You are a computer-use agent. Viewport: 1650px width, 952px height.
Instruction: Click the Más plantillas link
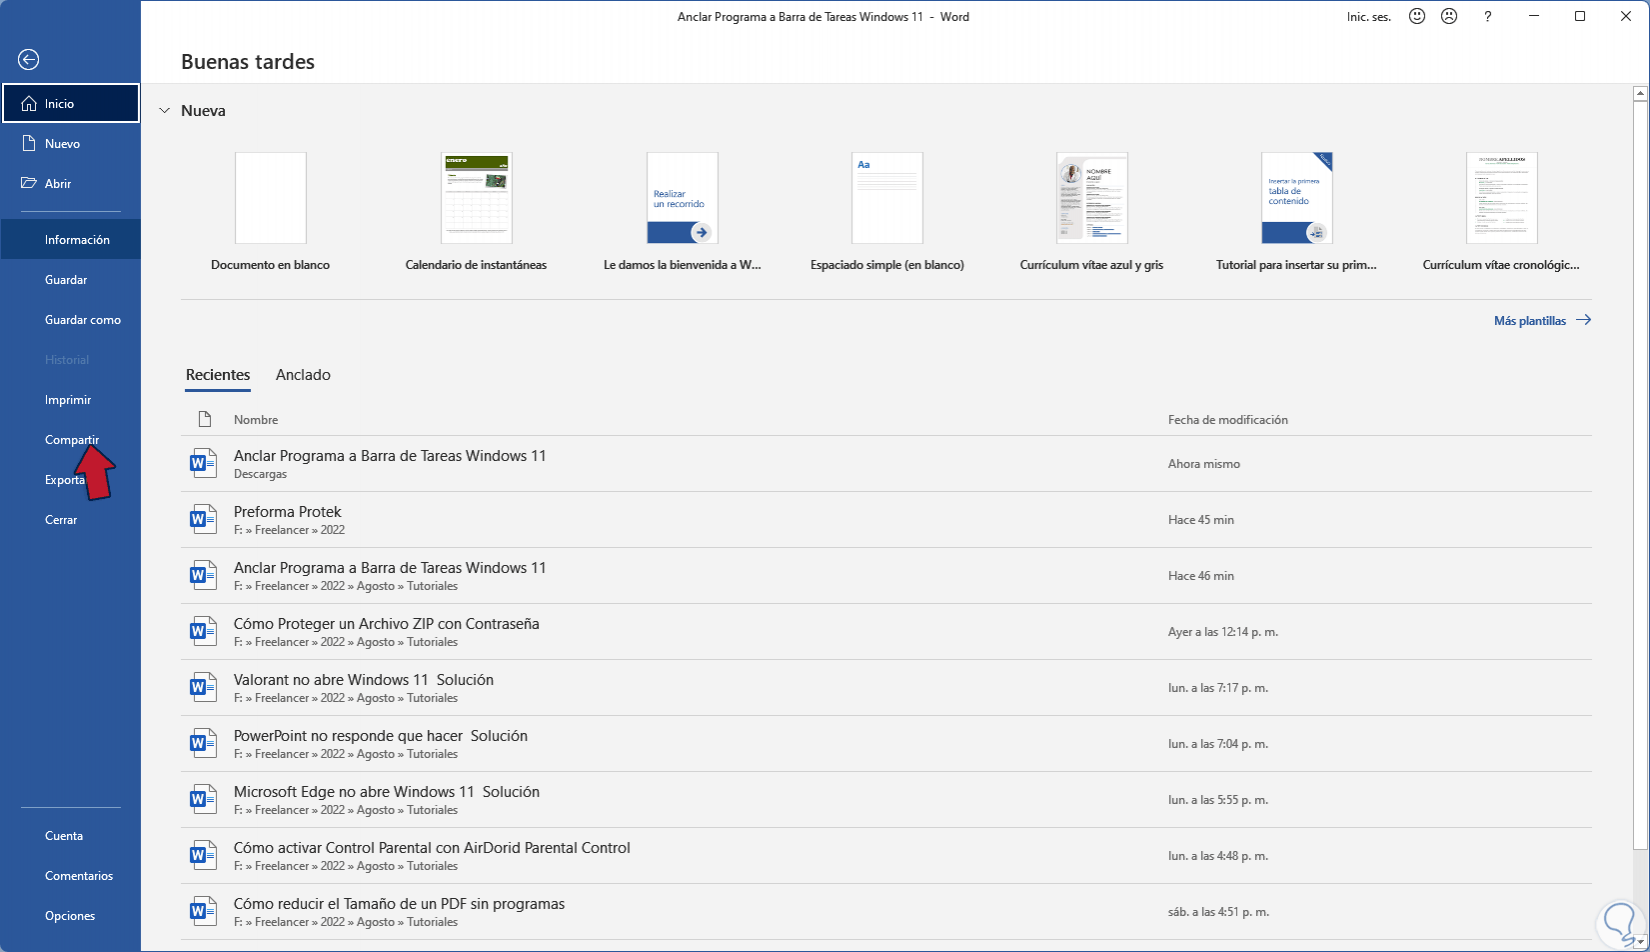pos(1530,321)
